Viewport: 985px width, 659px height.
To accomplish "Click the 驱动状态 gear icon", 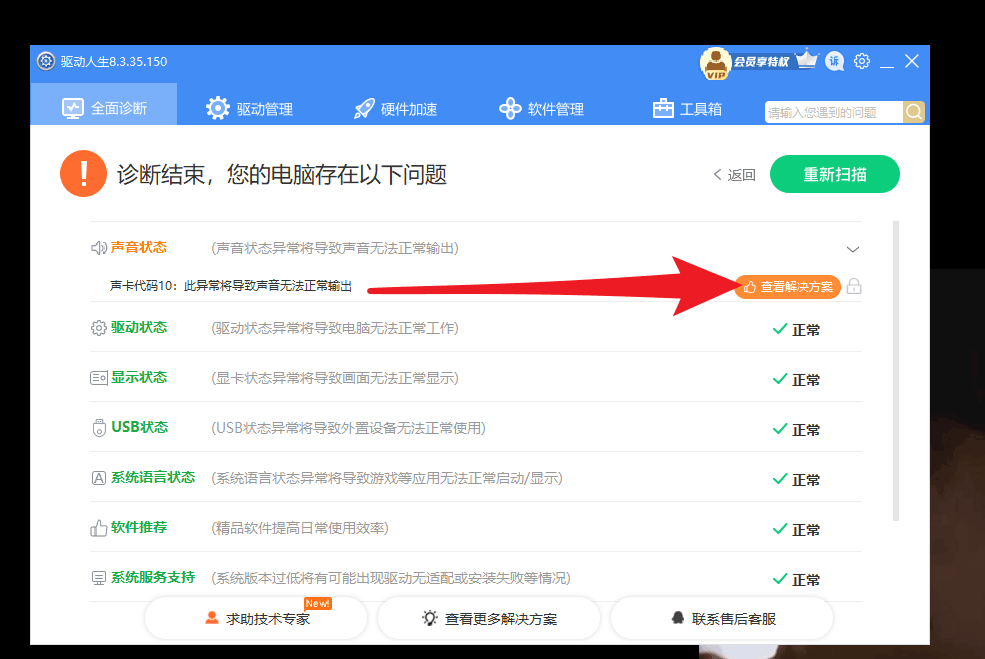I will [x=99, y=328].
